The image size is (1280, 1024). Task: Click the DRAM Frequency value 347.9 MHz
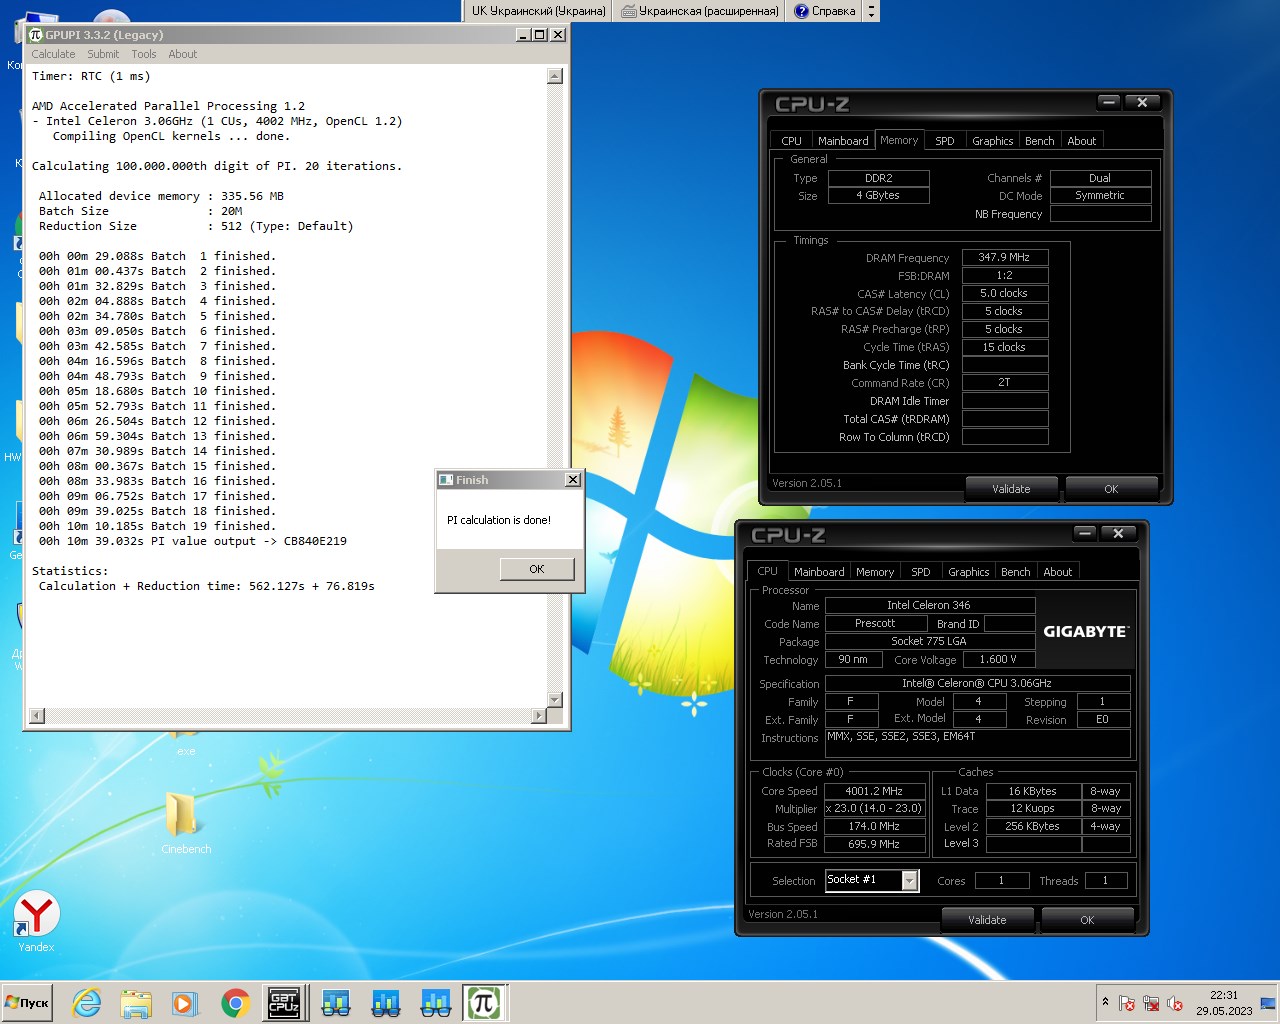[1005, 257]
